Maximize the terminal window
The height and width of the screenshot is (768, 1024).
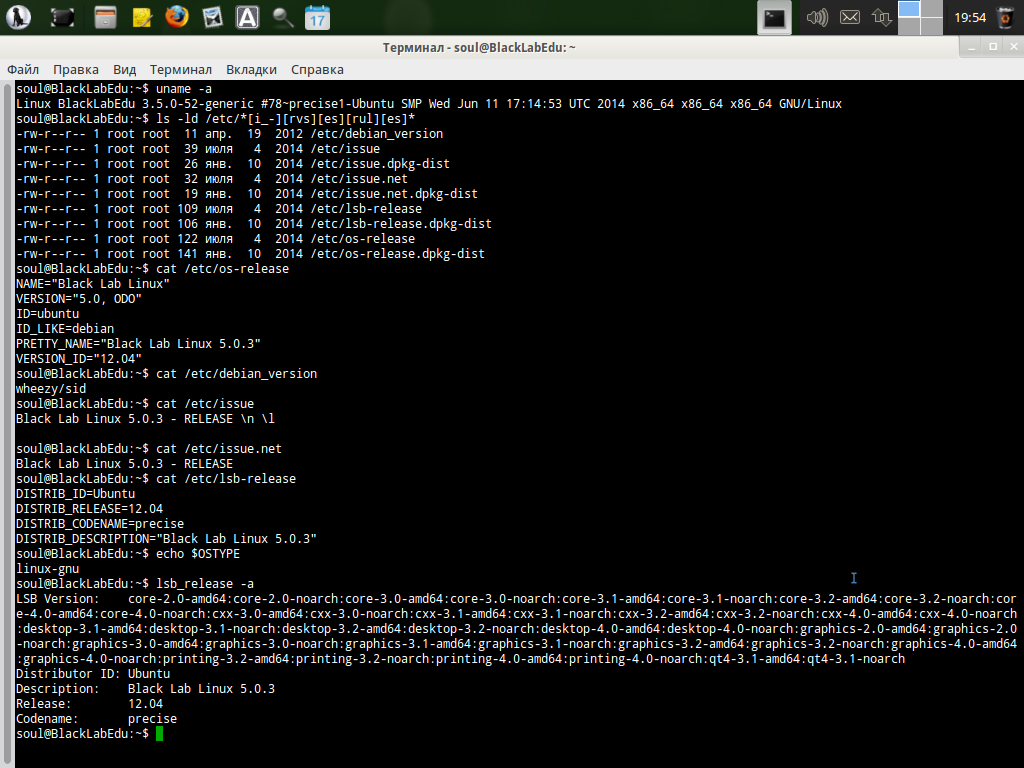[x=993, y=47]
